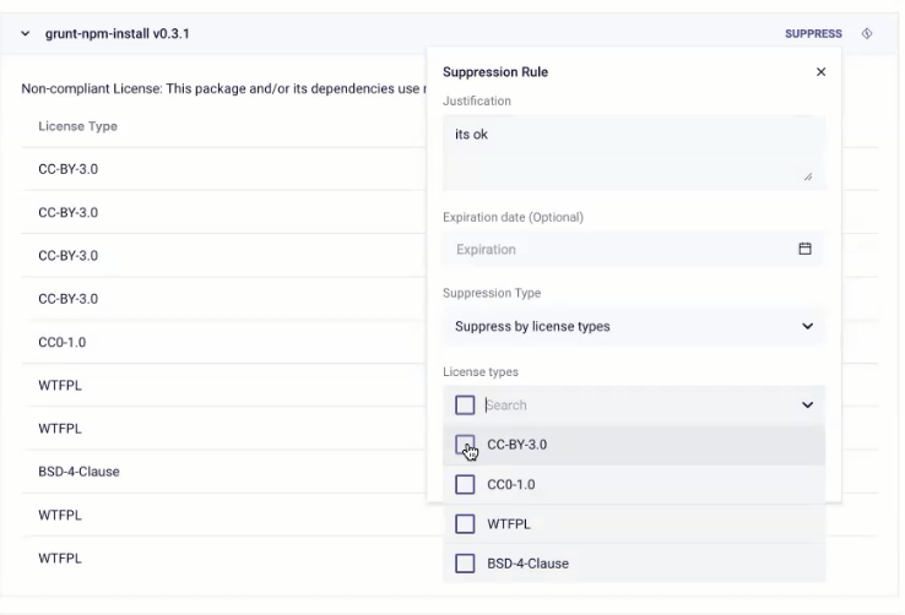The width and height of the screenshot is (905, 615).
Task: Collapse the License types dropdown arrow
Action: pos(808,405)
